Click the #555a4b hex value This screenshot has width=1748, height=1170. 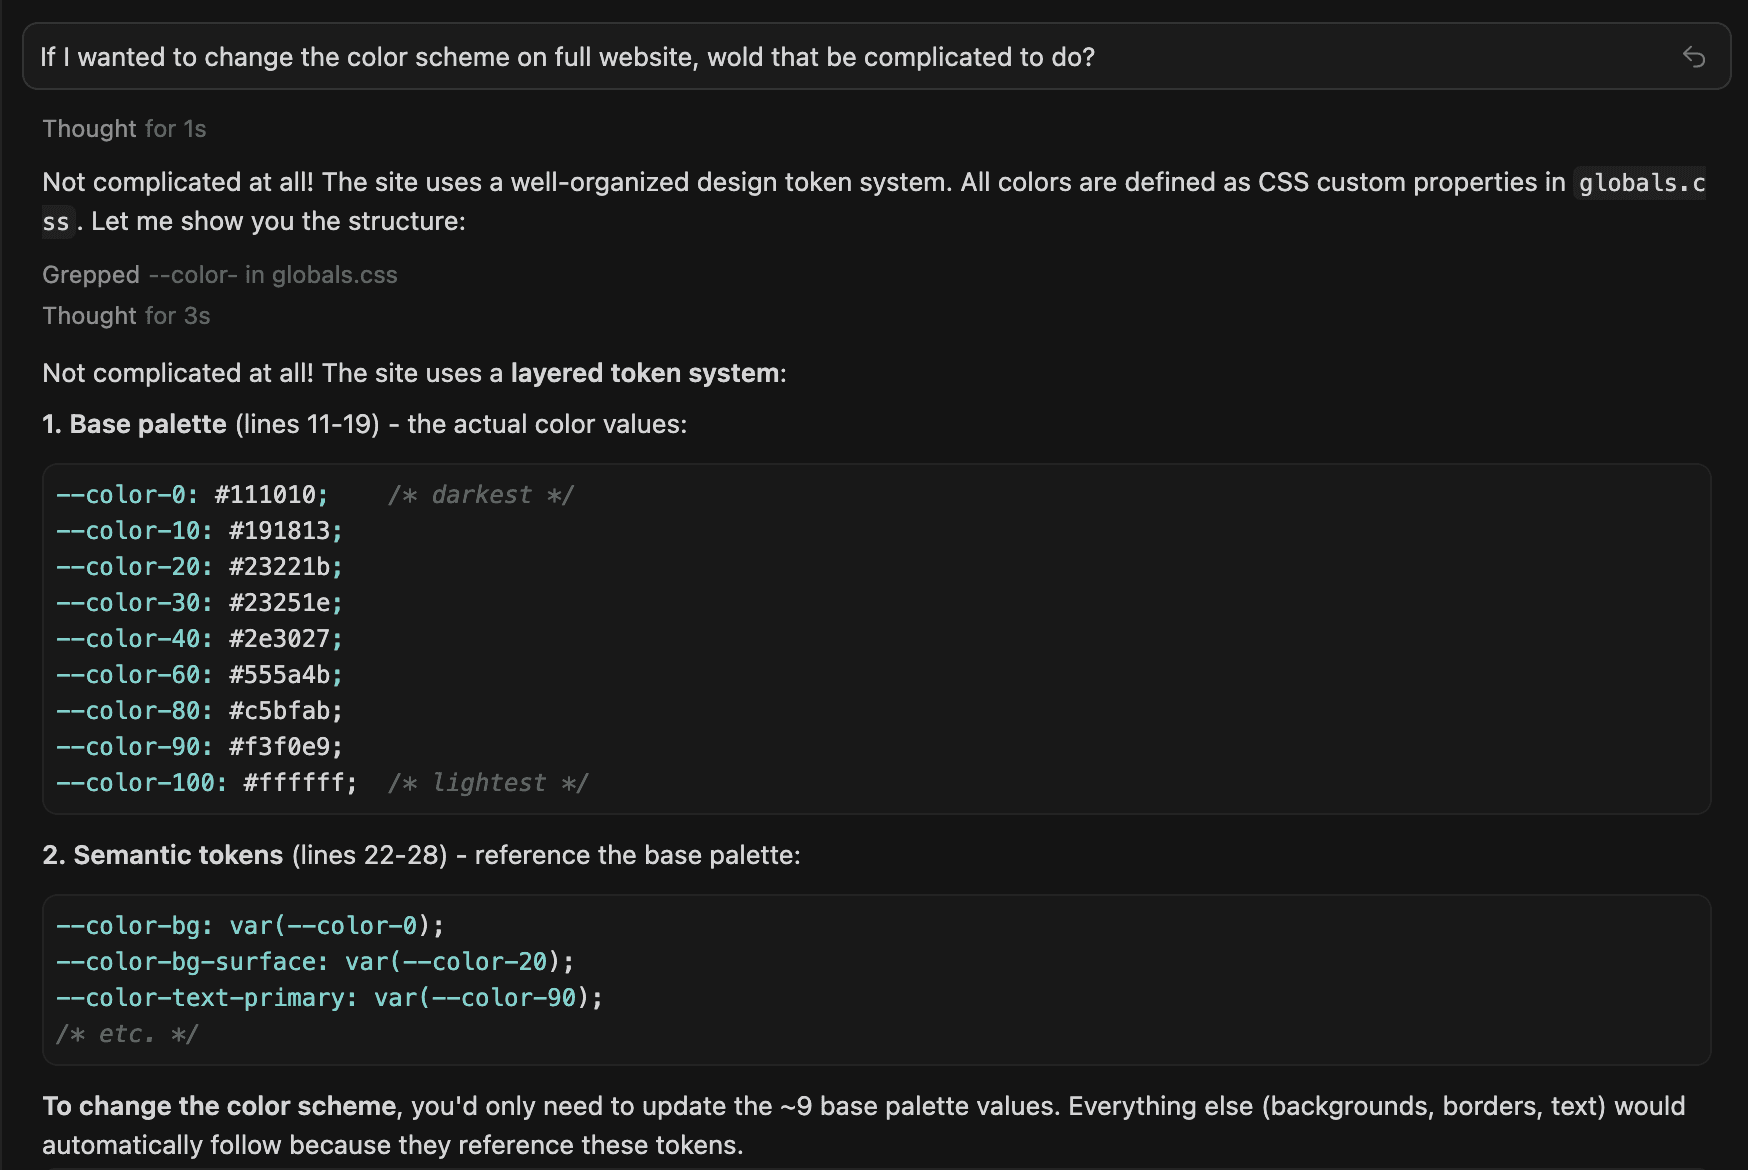pyautogui.click(x=286, y=675)
